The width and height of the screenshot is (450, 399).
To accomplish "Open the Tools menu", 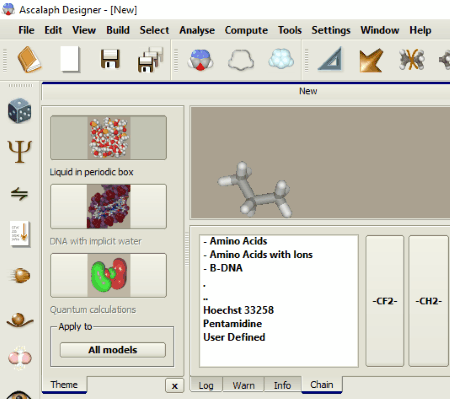I will (x=290, y=30).
